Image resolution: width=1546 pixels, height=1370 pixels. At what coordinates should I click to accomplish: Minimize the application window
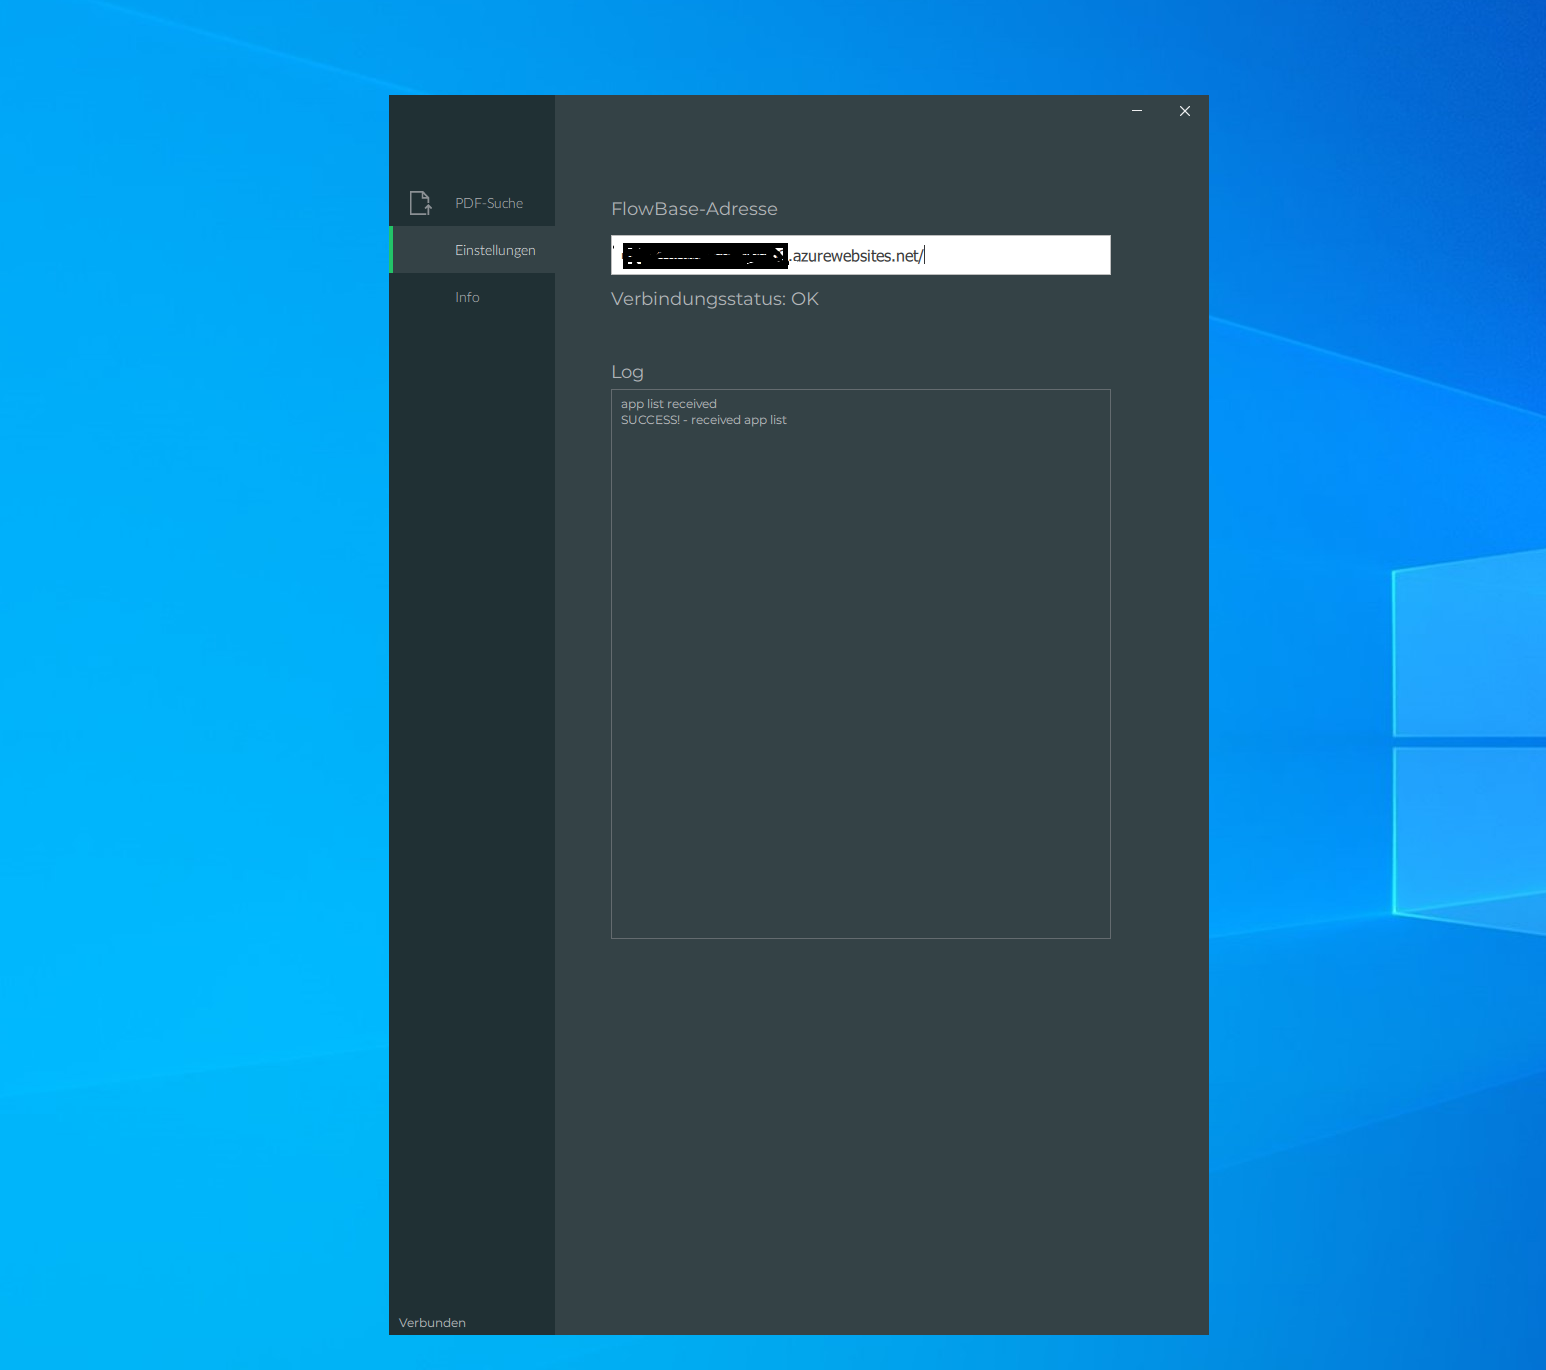pyautogui.click(x=1137, y=111)
